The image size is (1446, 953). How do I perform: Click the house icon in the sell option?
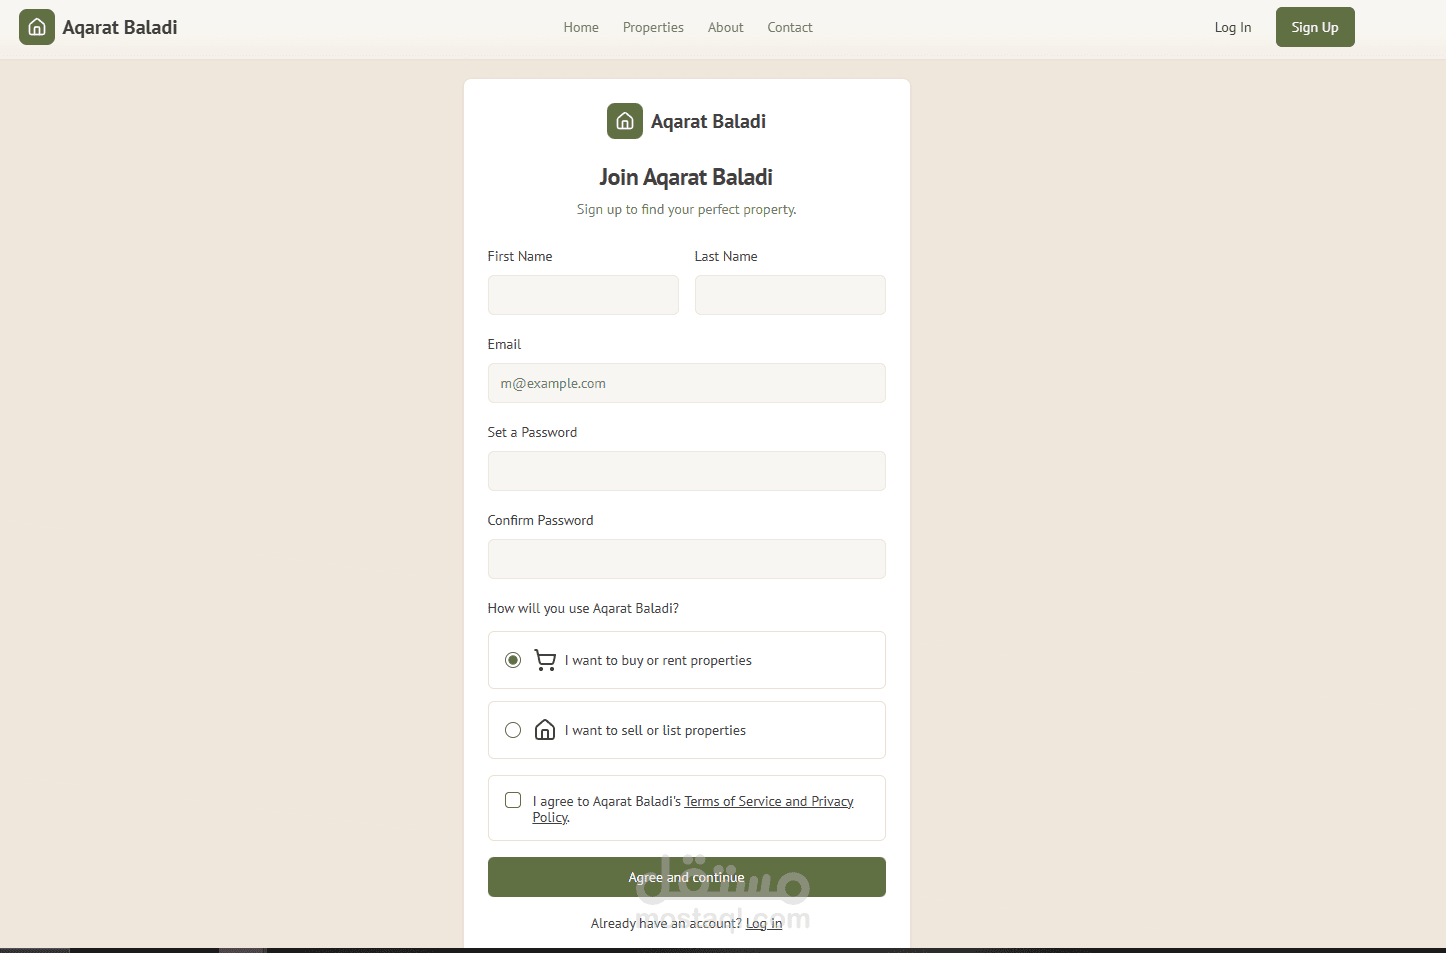click(x=545, y=730)
